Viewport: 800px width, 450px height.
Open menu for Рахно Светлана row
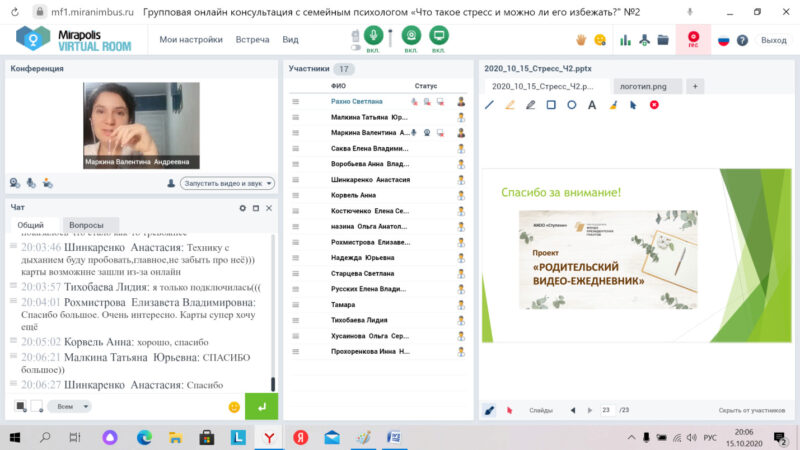pyautogui.click(x=295, y=102)
